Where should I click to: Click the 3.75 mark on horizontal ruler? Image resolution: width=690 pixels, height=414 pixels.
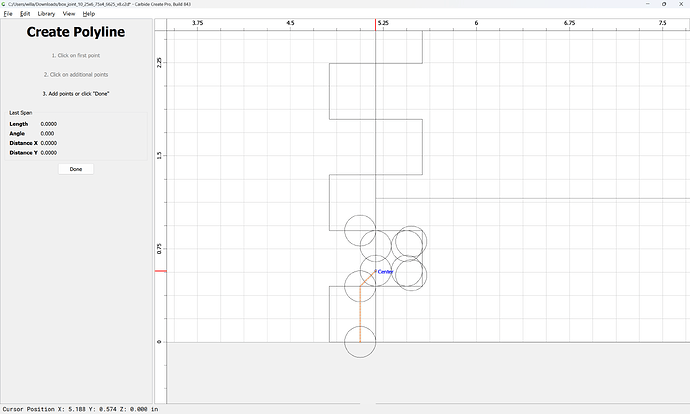198,23
